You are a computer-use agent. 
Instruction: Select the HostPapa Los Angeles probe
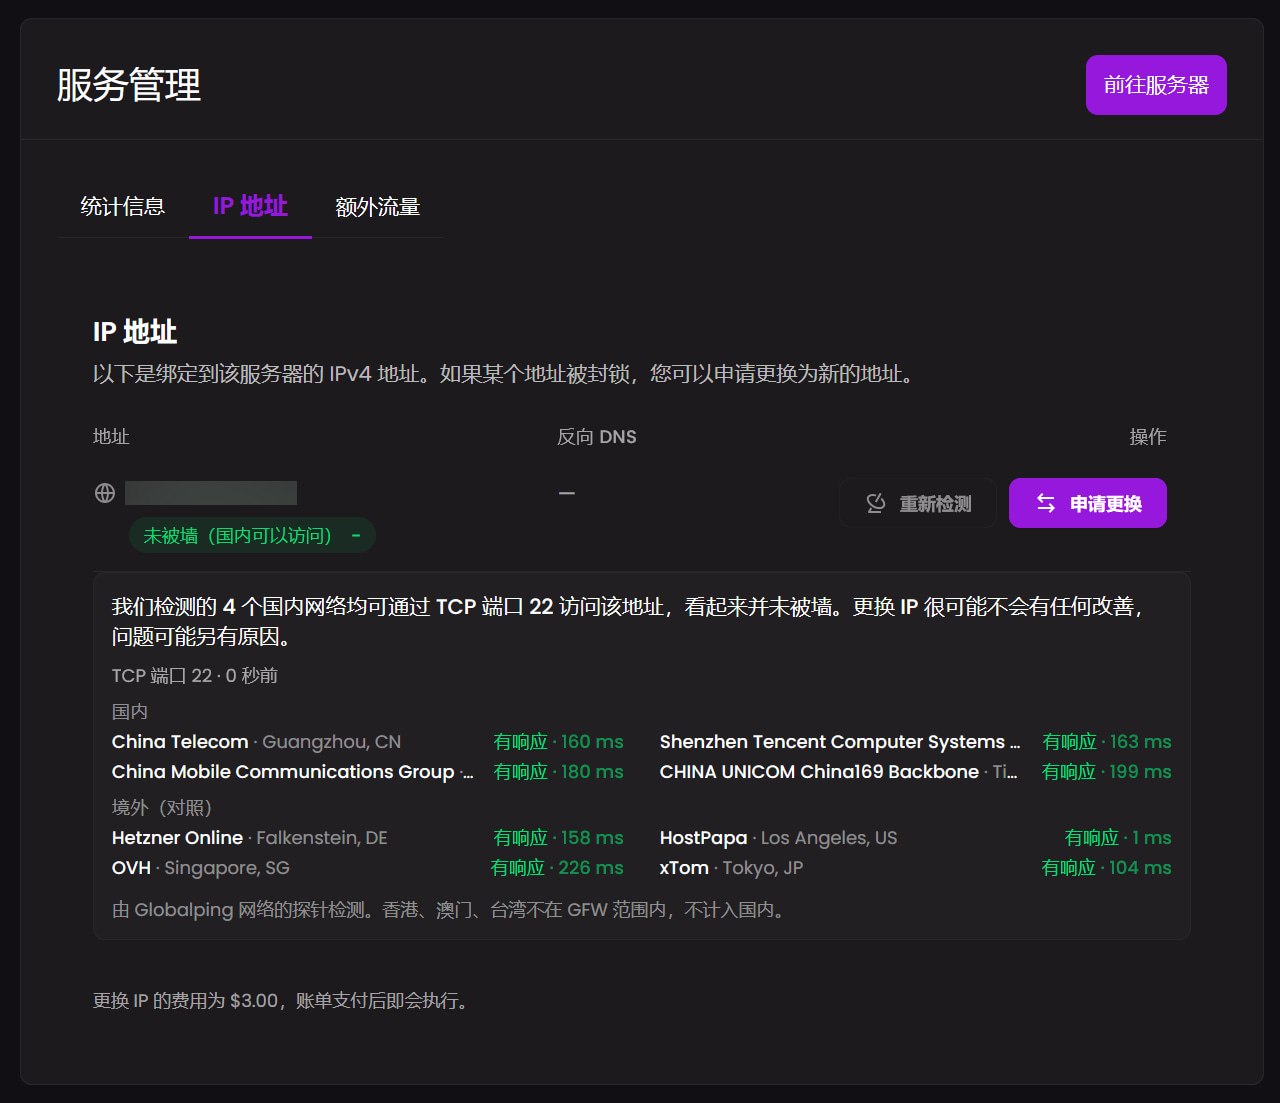(x=779, y=838)
